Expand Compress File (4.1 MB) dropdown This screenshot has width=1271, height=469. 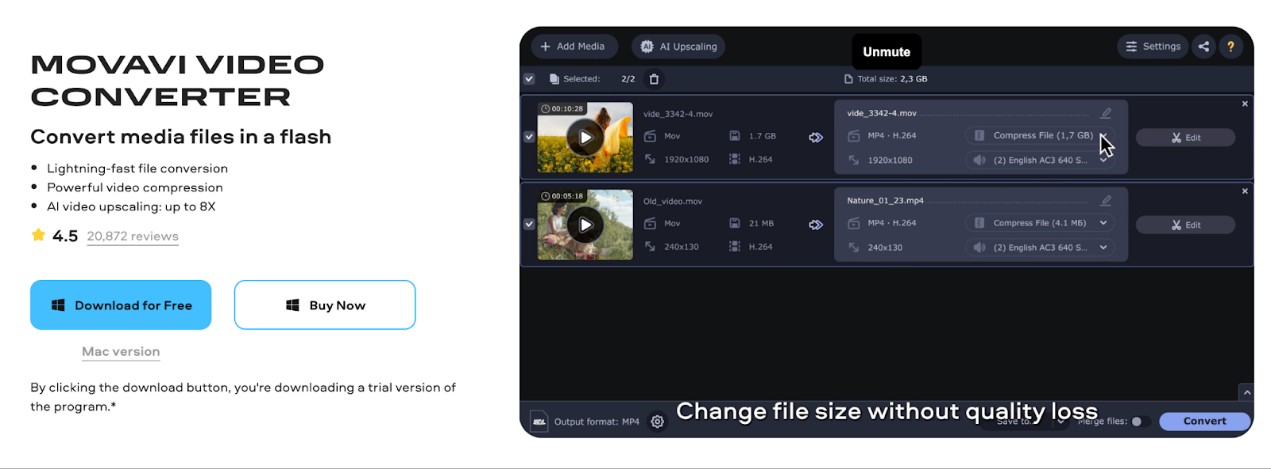coord(1104,223)
